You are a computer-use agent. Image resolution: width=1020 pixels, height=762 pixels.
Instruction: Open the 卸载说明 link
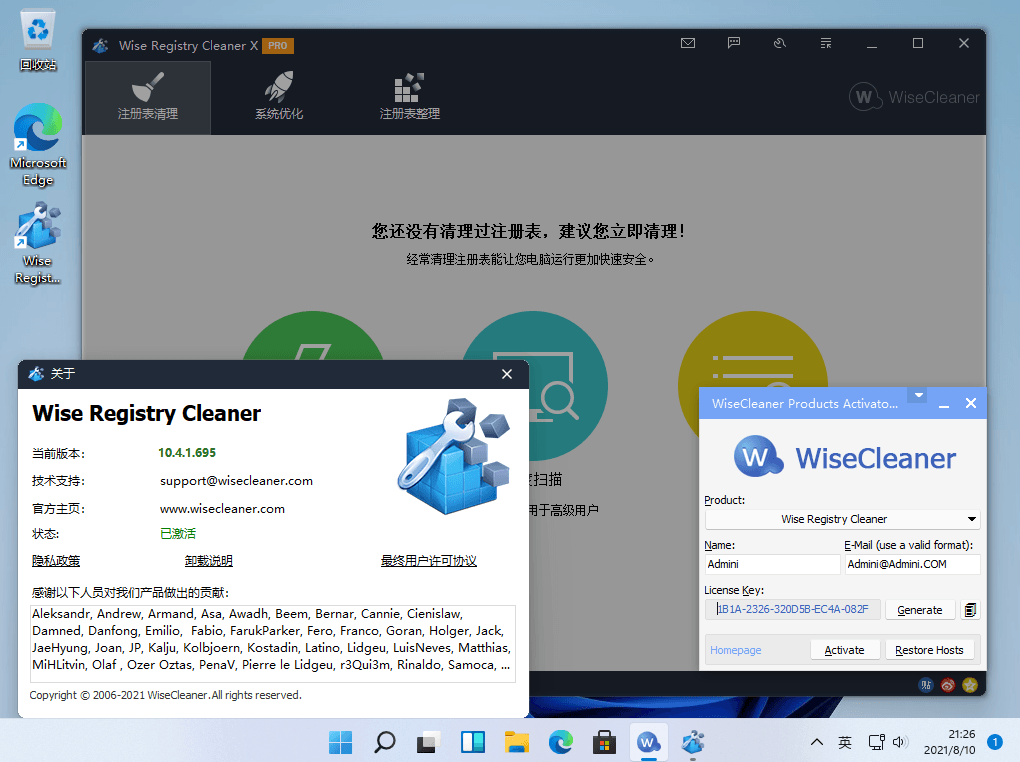(209, 561)
